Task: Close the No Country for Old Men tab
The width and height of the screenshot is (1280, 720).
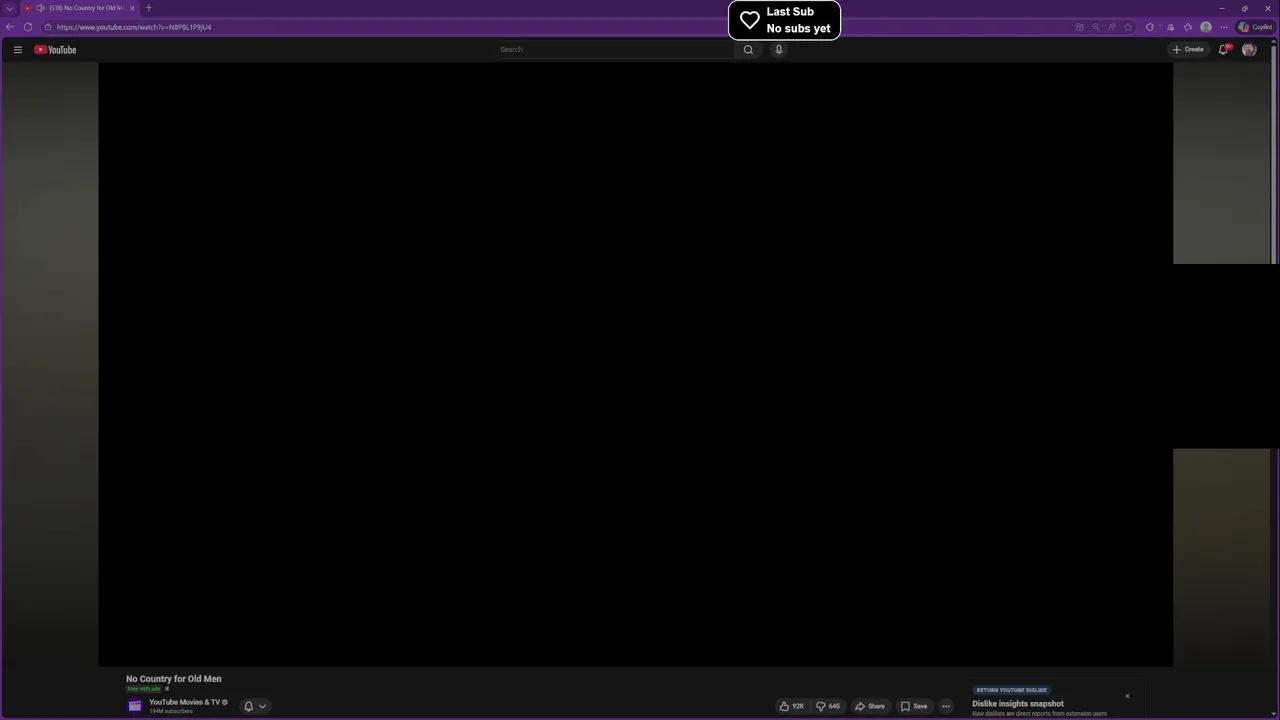Action: (132, 8)
